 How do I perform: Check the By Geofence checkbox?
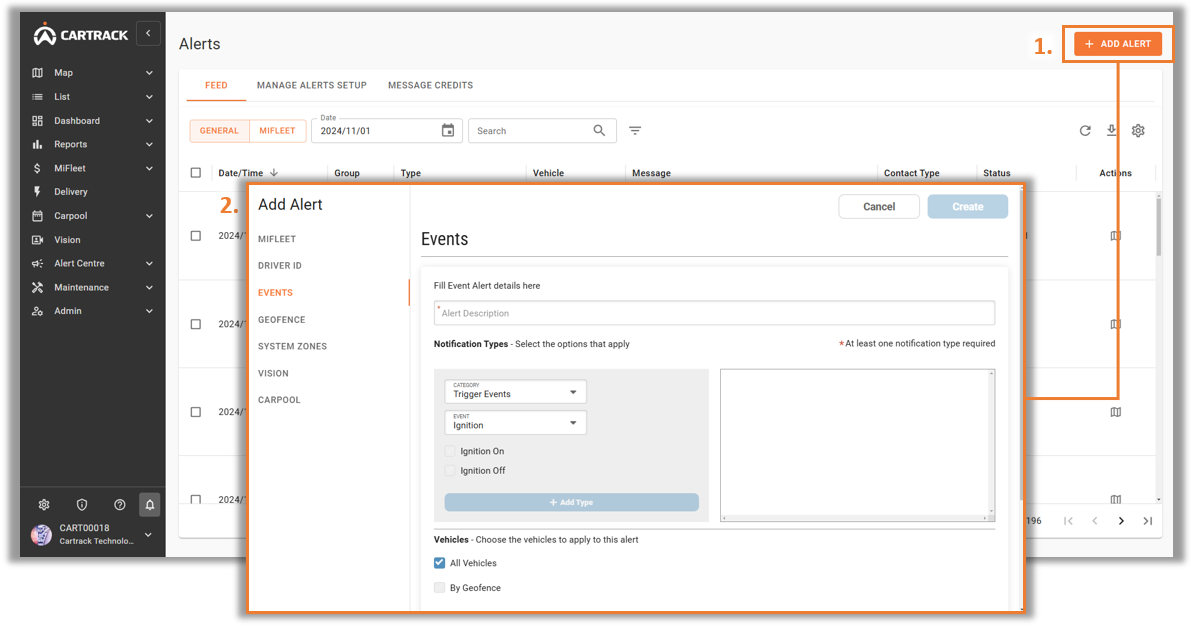pos(439,588)
